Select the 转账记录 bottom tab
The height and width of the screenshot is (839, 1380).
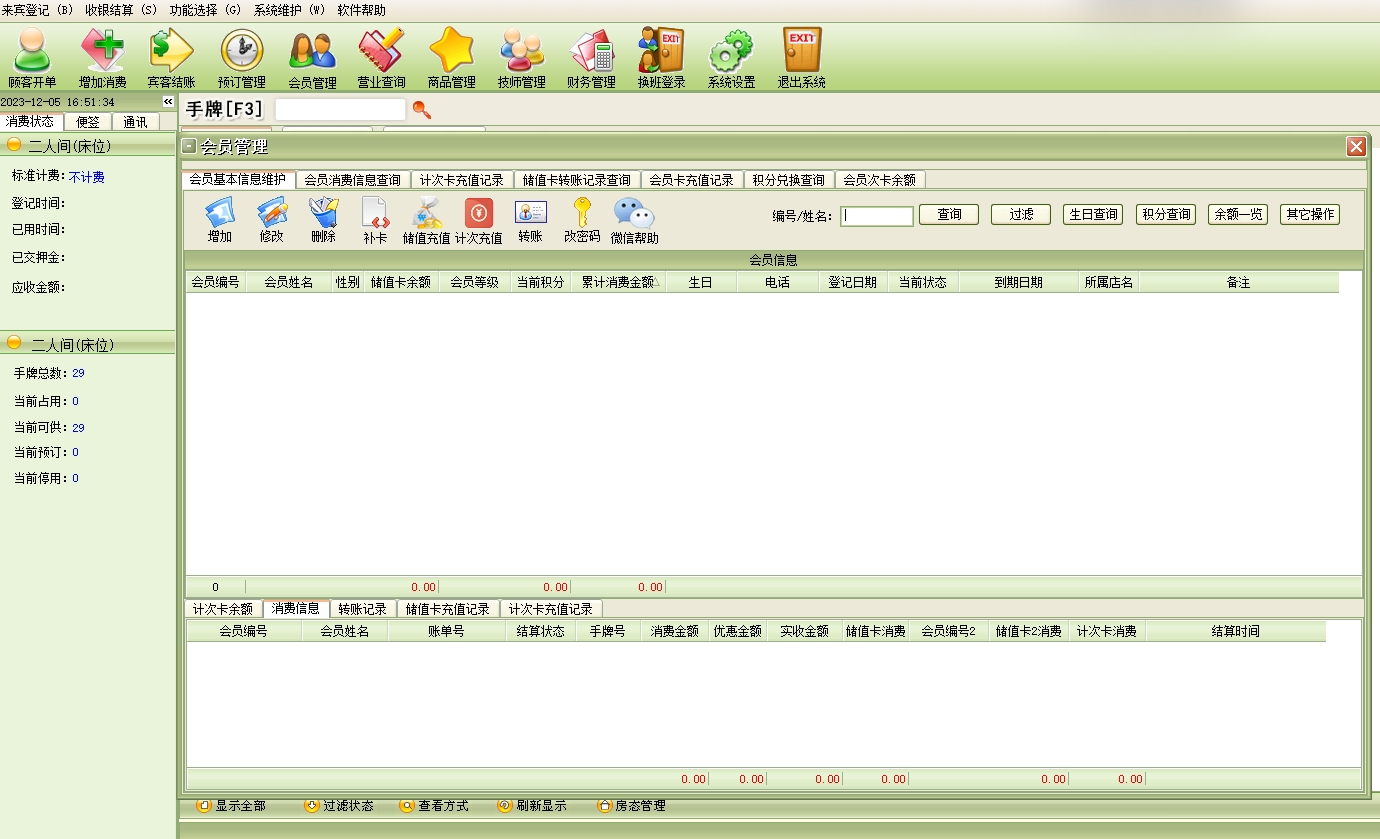tap(362, 609)
